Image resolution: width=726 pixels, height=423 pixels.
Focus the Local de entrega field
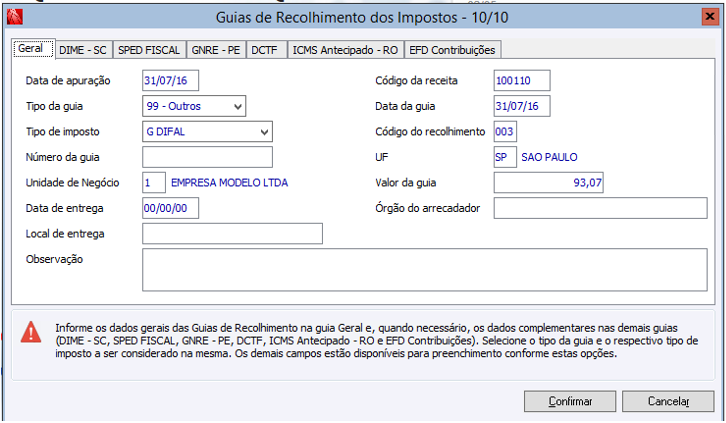coord(232,234)
